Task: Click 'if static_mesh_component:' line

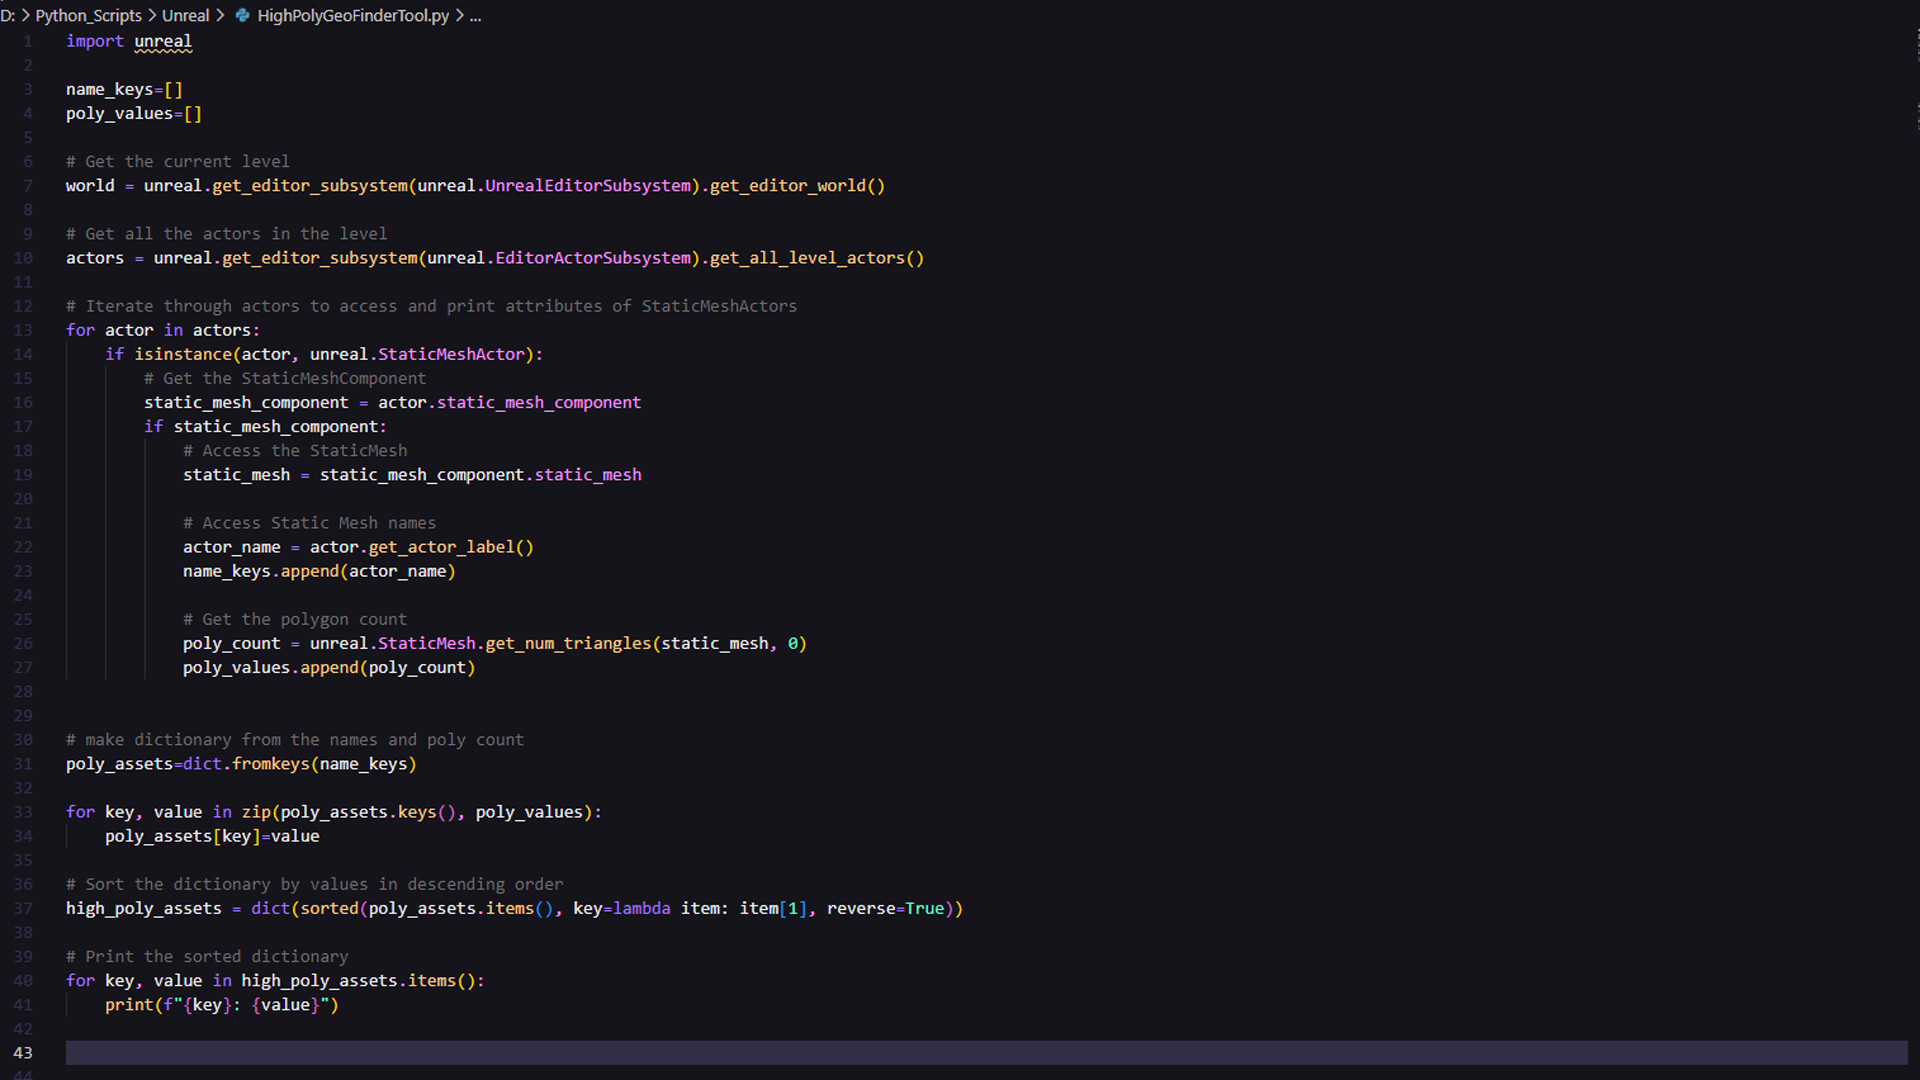Action: (265, 426)
